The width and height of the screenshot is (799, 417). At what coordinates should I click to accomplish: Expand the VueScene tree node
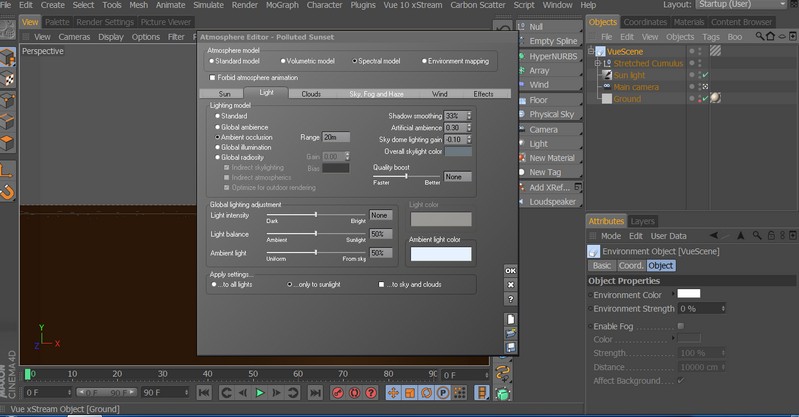pyautogui.click(x=591, y=51)
